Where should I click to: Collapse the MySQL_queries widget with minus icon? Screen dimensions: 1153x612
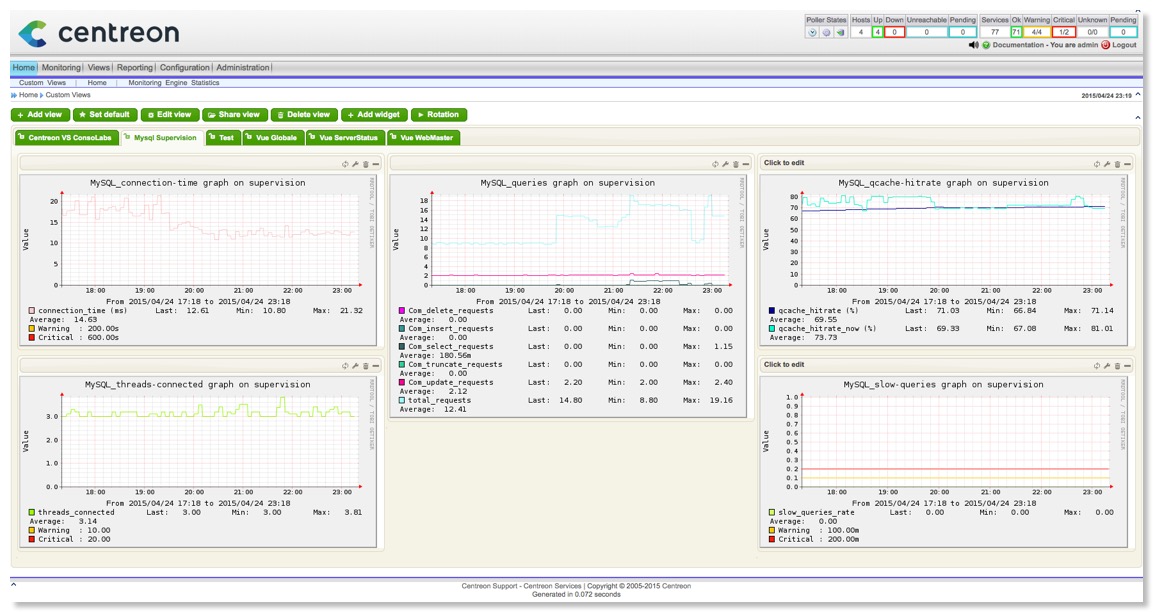pyautogui.click(x=745, y=164)
